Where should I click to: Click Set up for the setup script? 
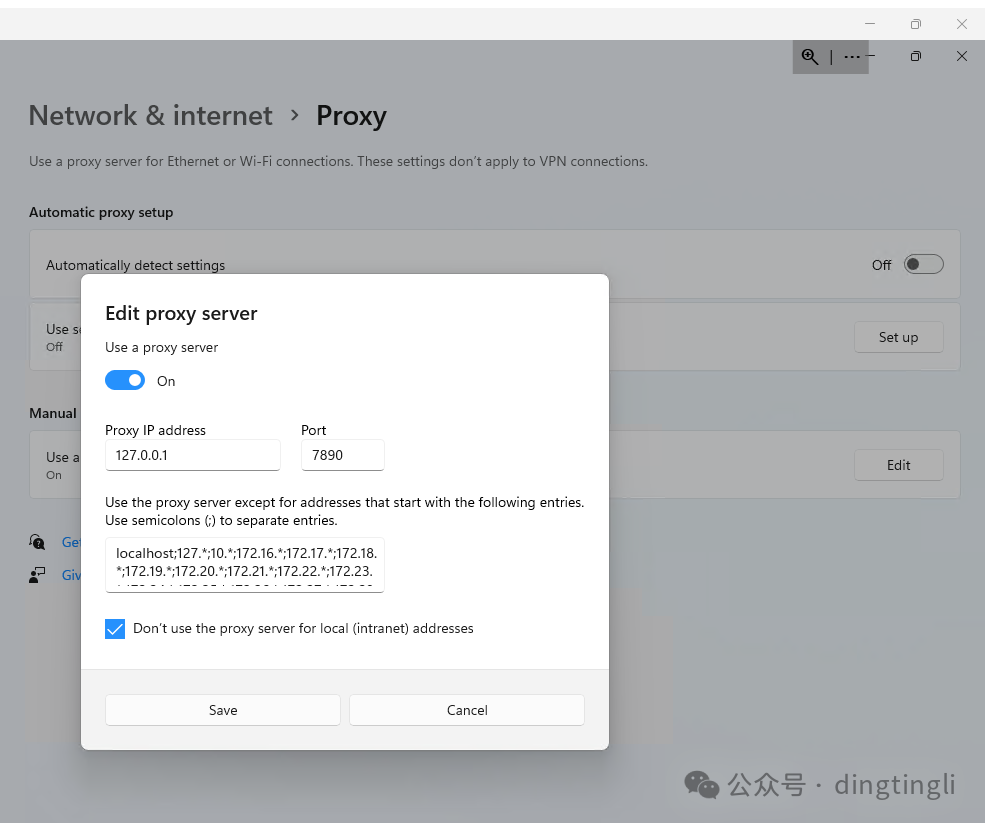tap(897, 337)
